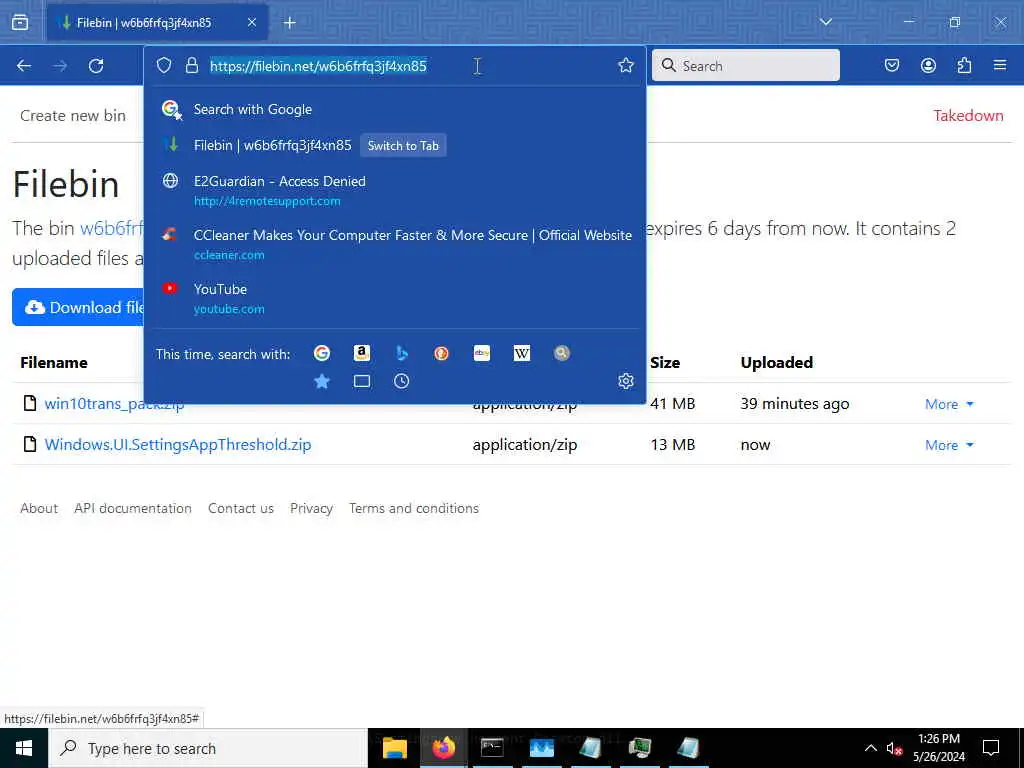Open File Explorer from taskbar
The width and height of the screenshot is (1024, 768).
coord(394,748)
